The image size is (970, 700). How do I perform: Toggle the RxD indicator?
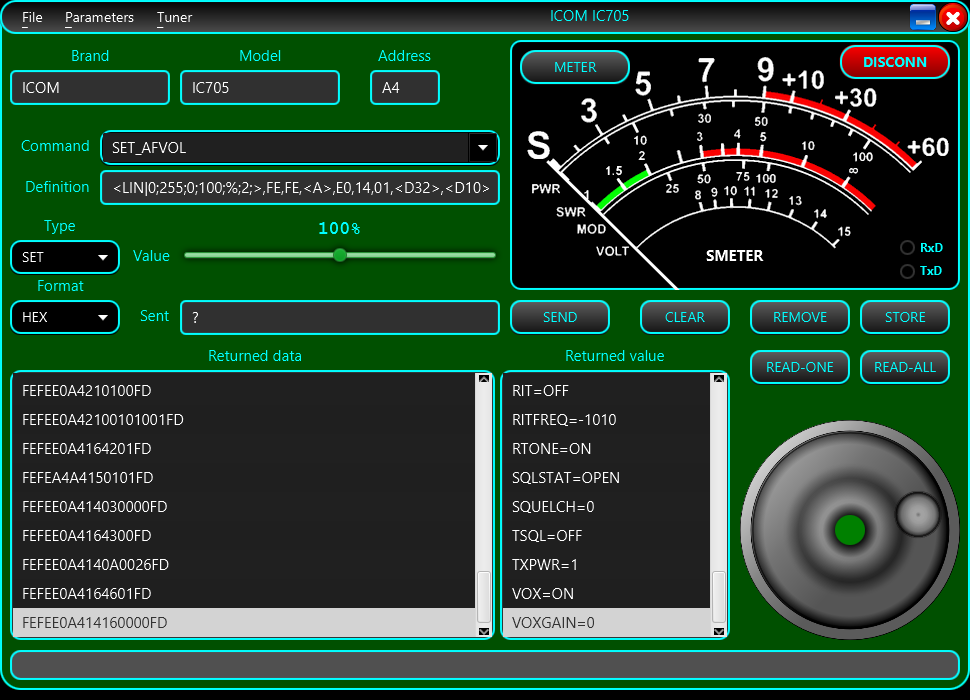[907, 248]
